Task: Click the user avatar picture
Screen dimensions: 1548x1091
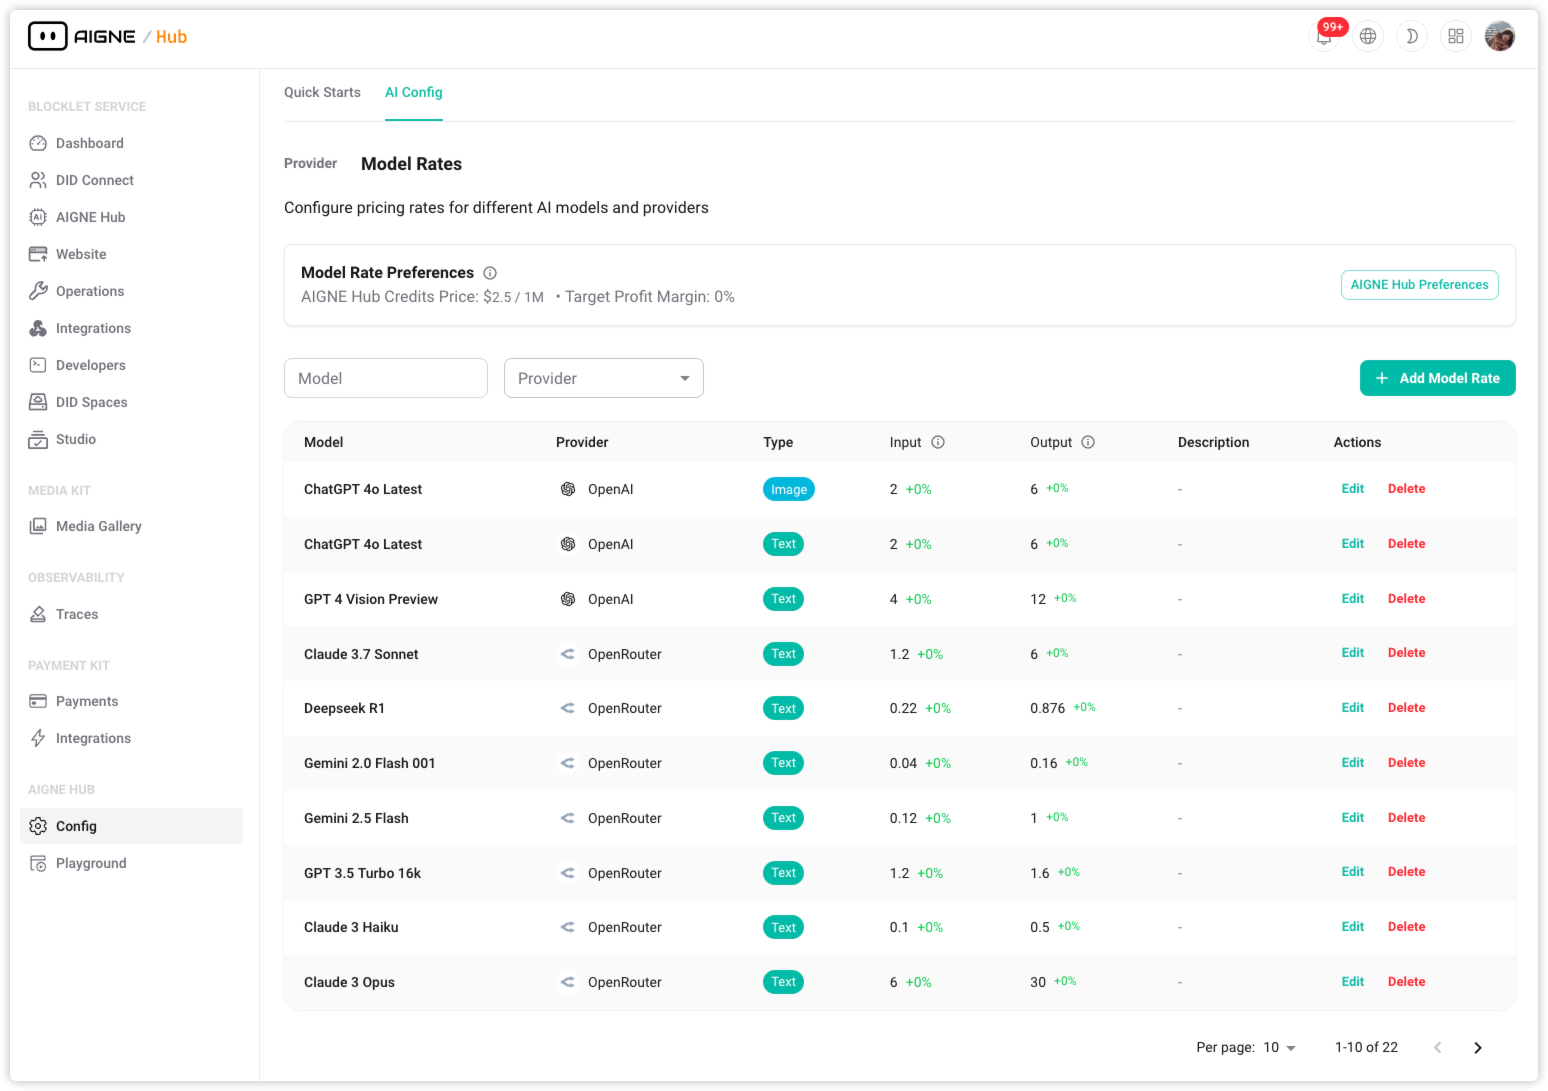Action: pyautogui.click(x=1499, y=37)
